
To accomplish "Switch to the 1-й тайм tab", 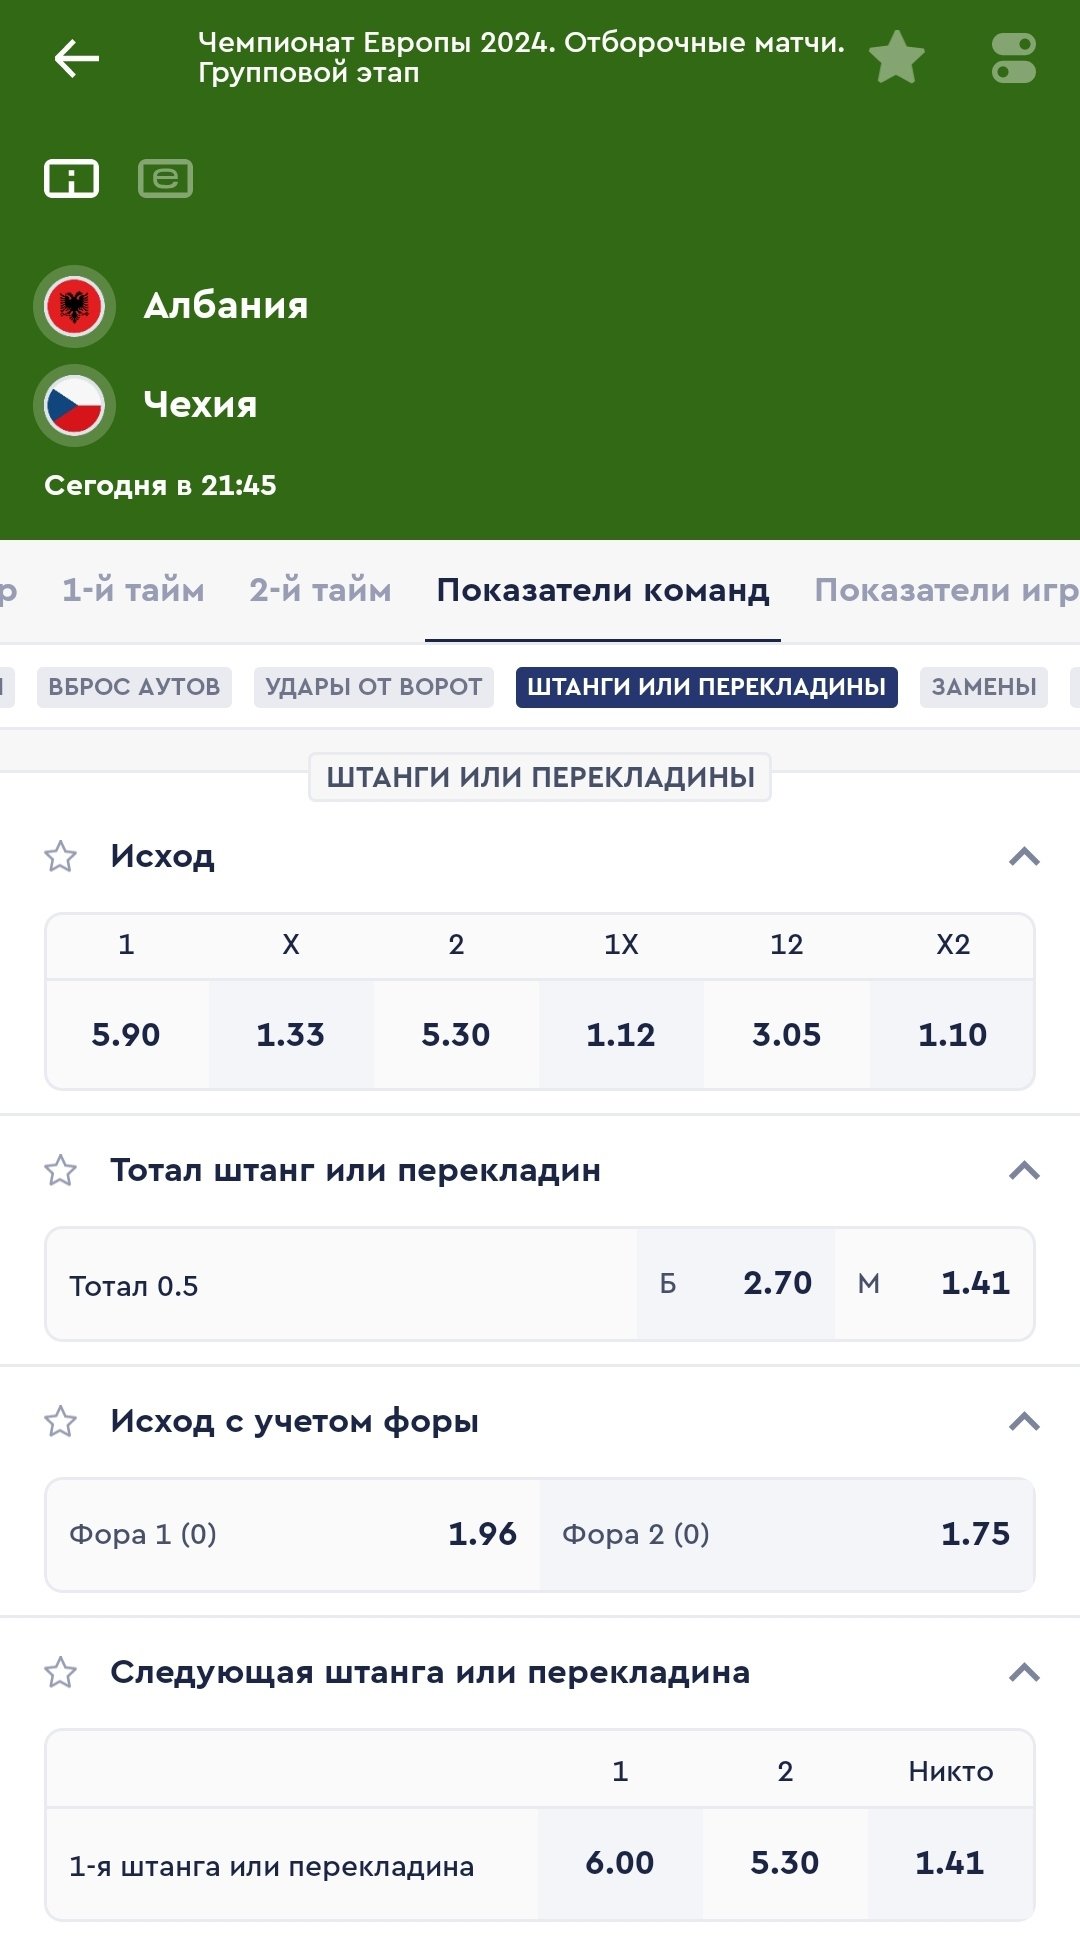I will click(133, 590).
